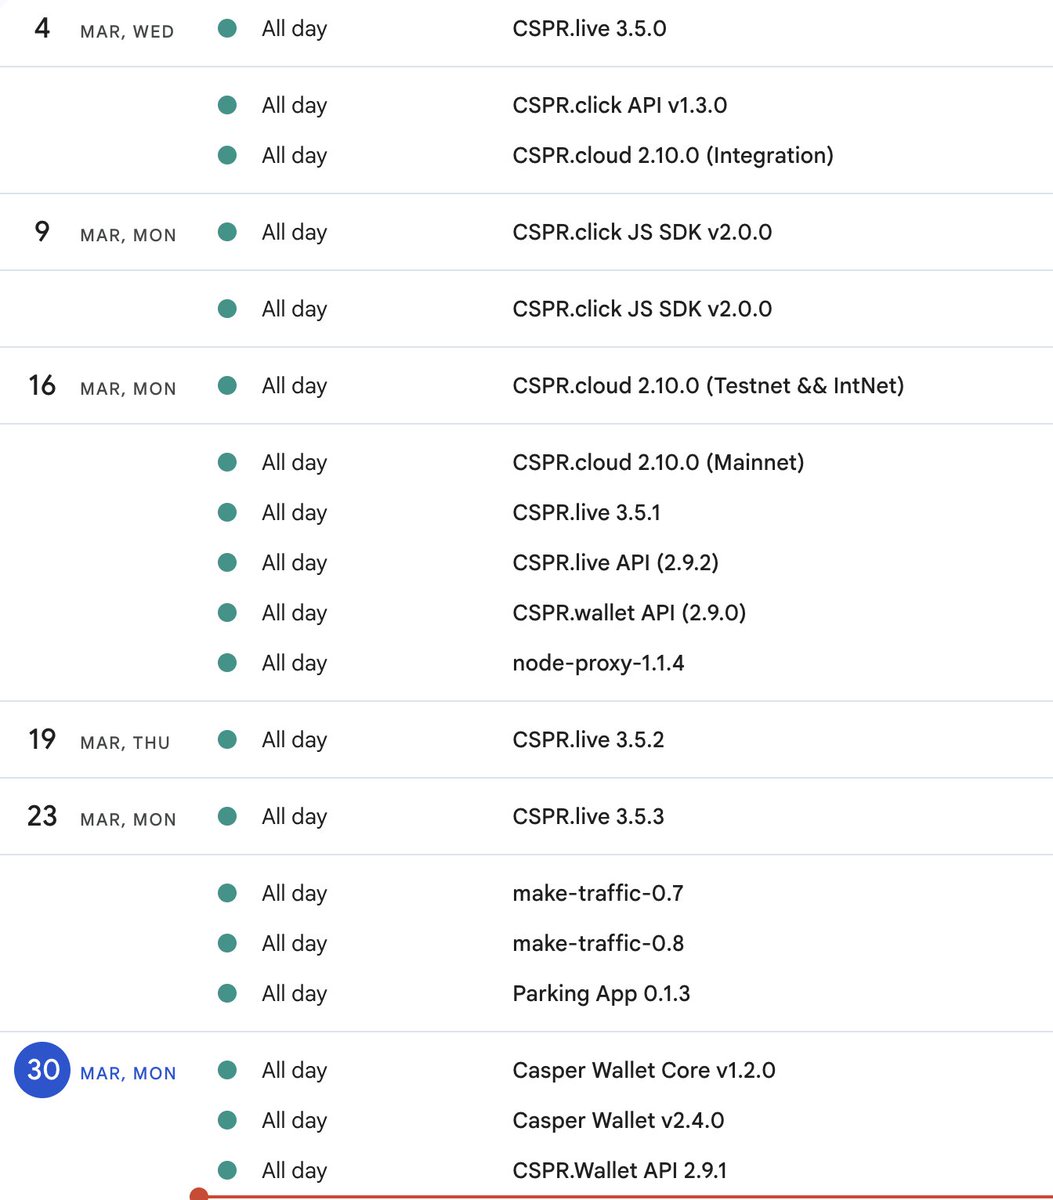The width and height of the screenshot is (1053, 1200).
Task: Open the make-traffic-0.7 event
Action: [x=598, y=893]
